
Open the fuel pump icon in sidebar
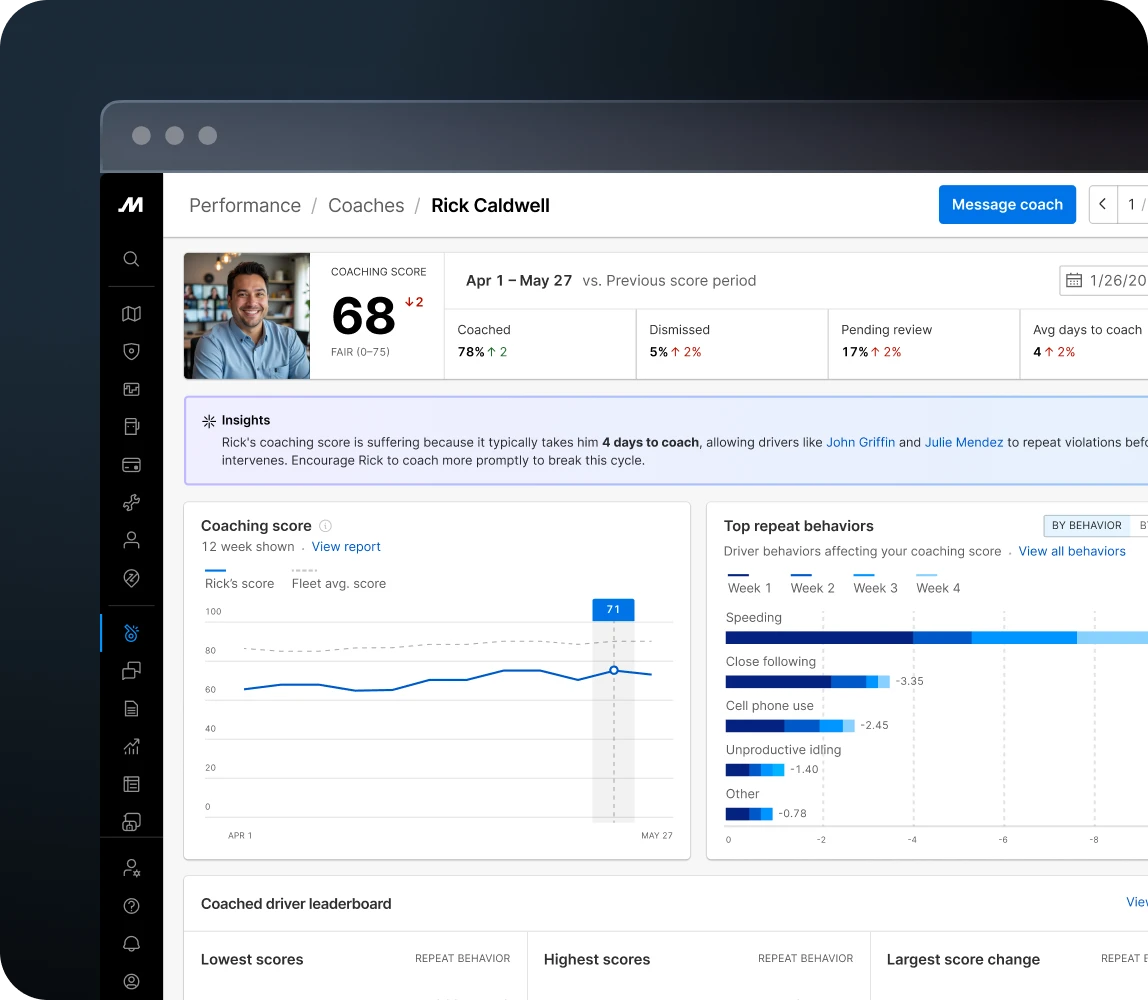coord(131,427)
